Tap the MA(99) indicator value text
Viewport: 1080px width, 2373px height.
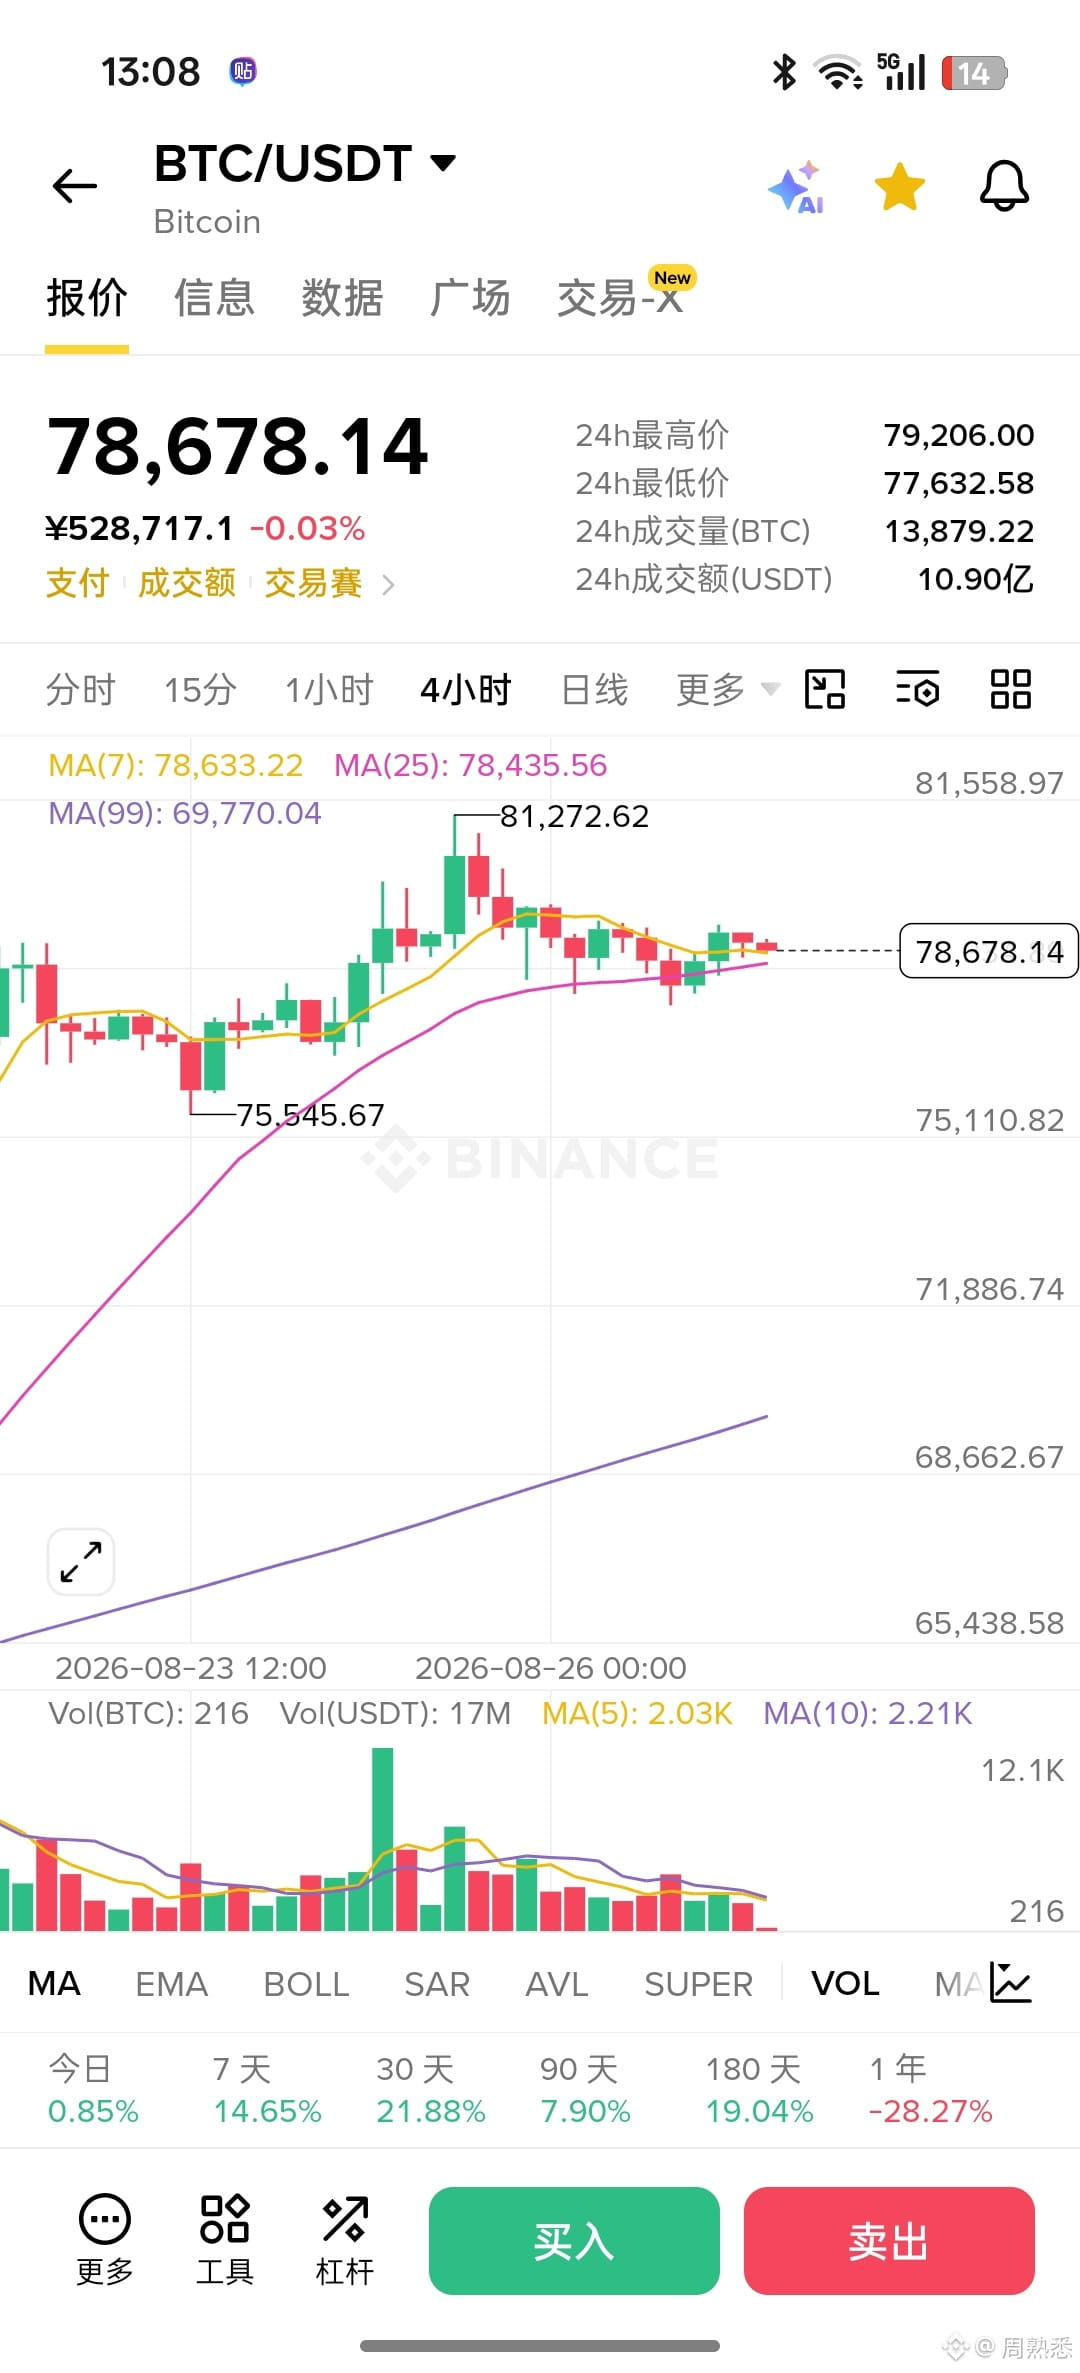185,813
